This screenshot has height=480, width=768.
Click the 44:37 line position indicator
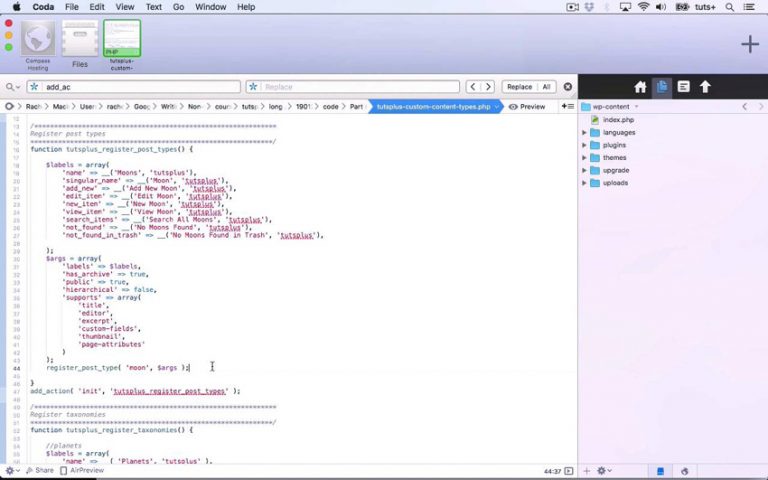[x=552, y=471]
